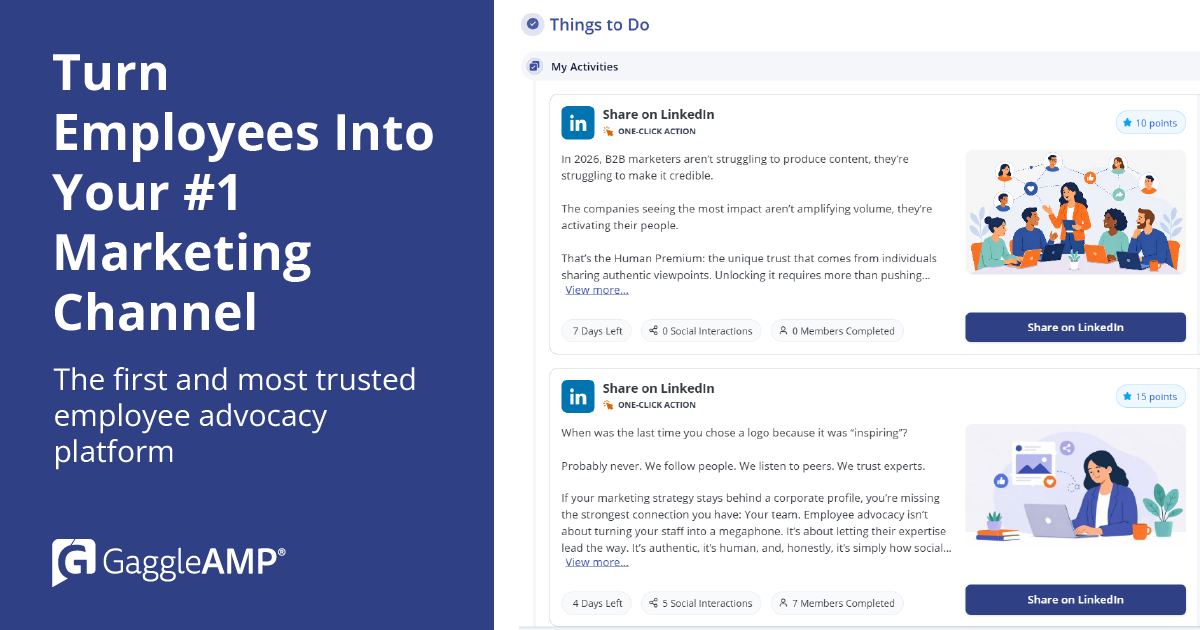
Task: Click Share on LinkedIn button for 15-point activity
Action: click(1075, 600)
